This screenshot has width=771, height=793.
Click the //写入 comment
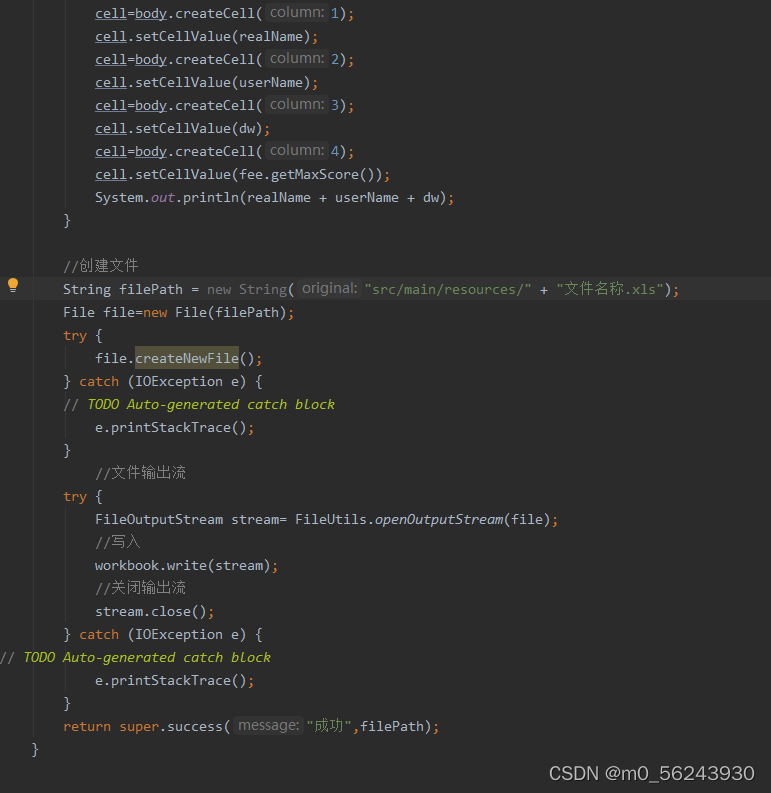click(117, 542)
